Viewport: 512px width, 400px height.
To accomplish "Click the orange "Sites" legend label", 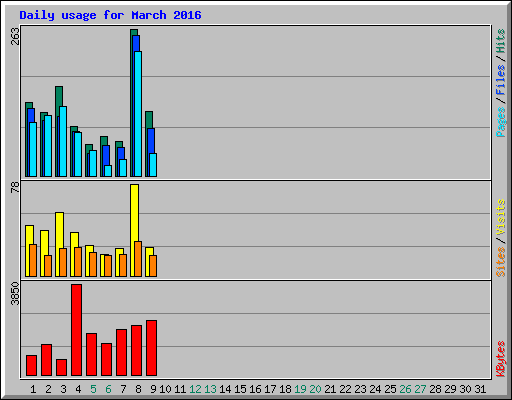I will 501,262.
